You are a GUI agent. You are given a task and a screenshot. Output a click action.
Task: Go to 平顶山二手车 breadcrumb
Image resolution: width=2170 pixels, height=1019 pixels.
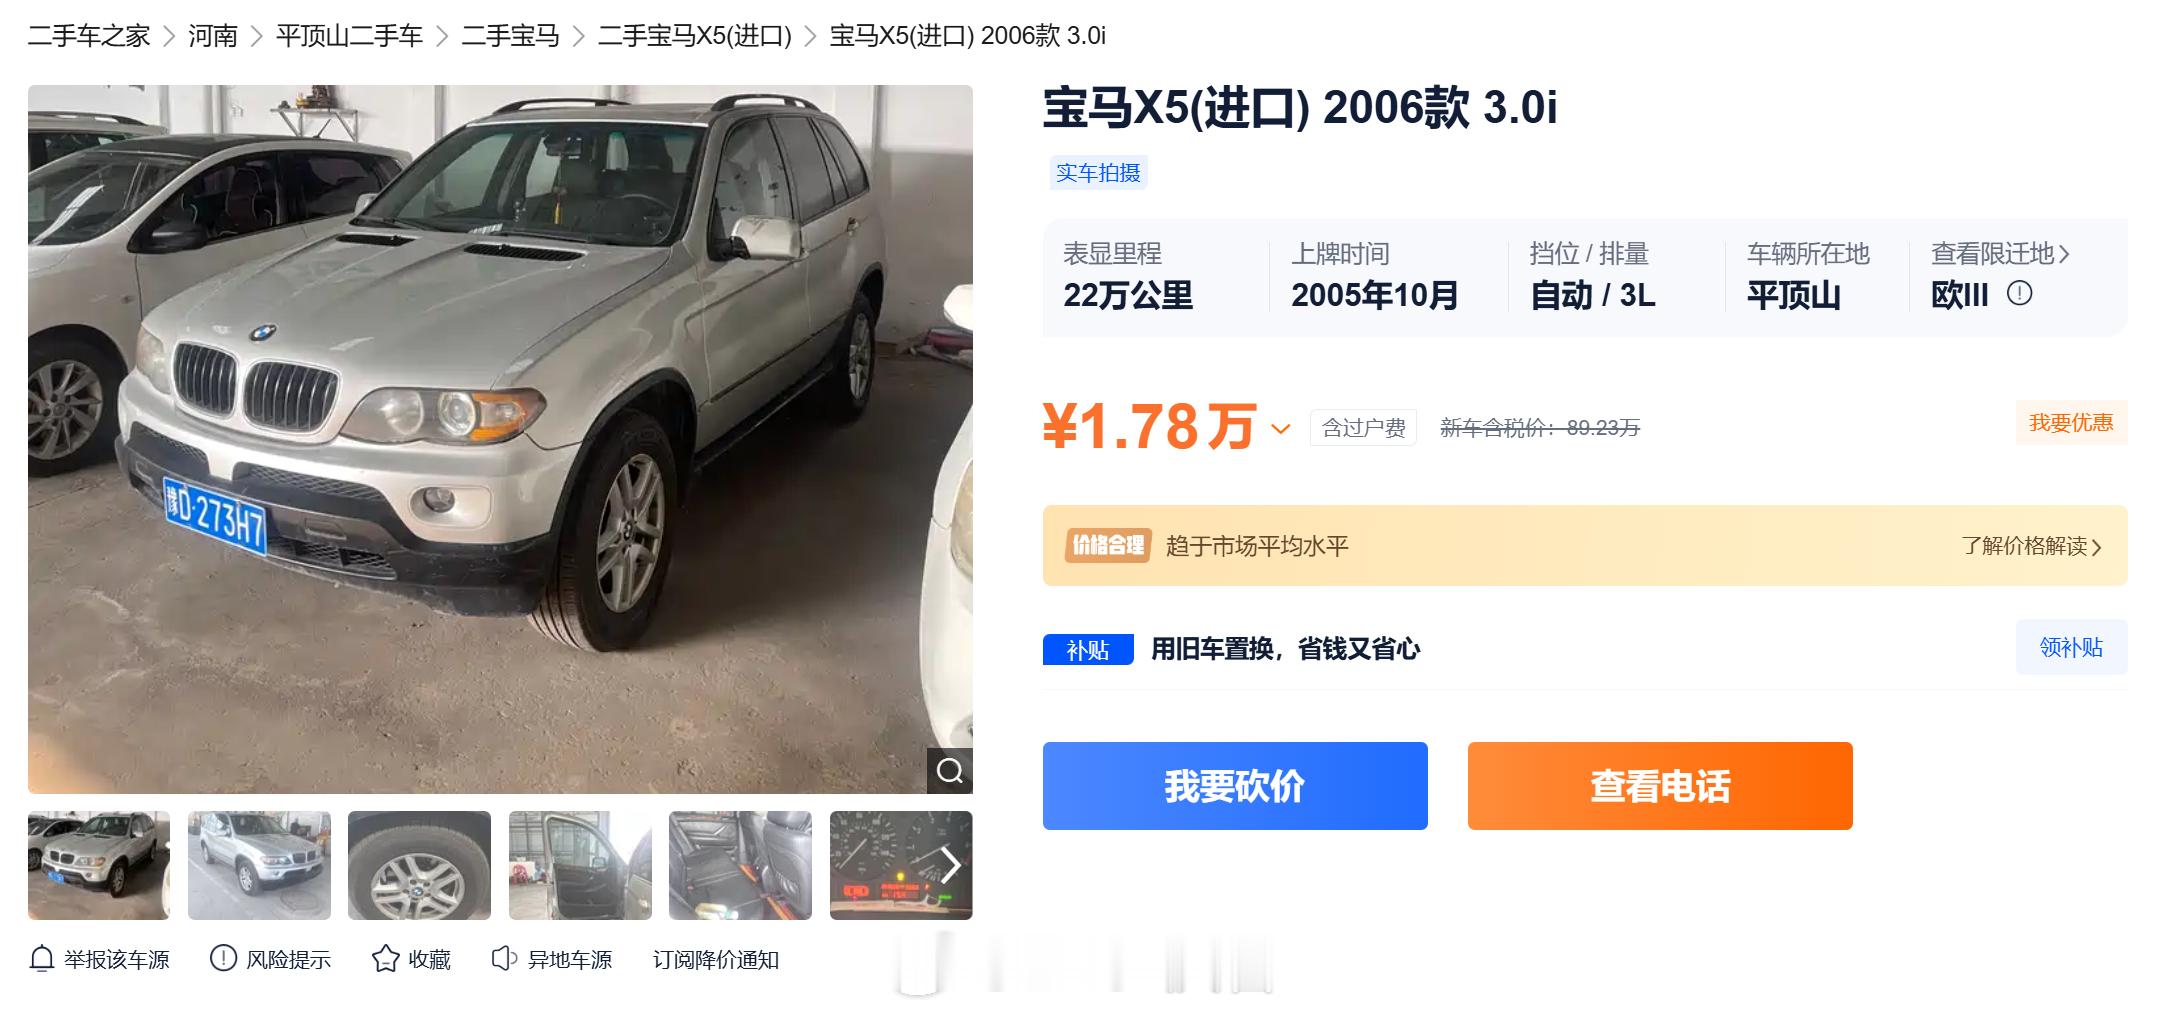tap(350, 36)
